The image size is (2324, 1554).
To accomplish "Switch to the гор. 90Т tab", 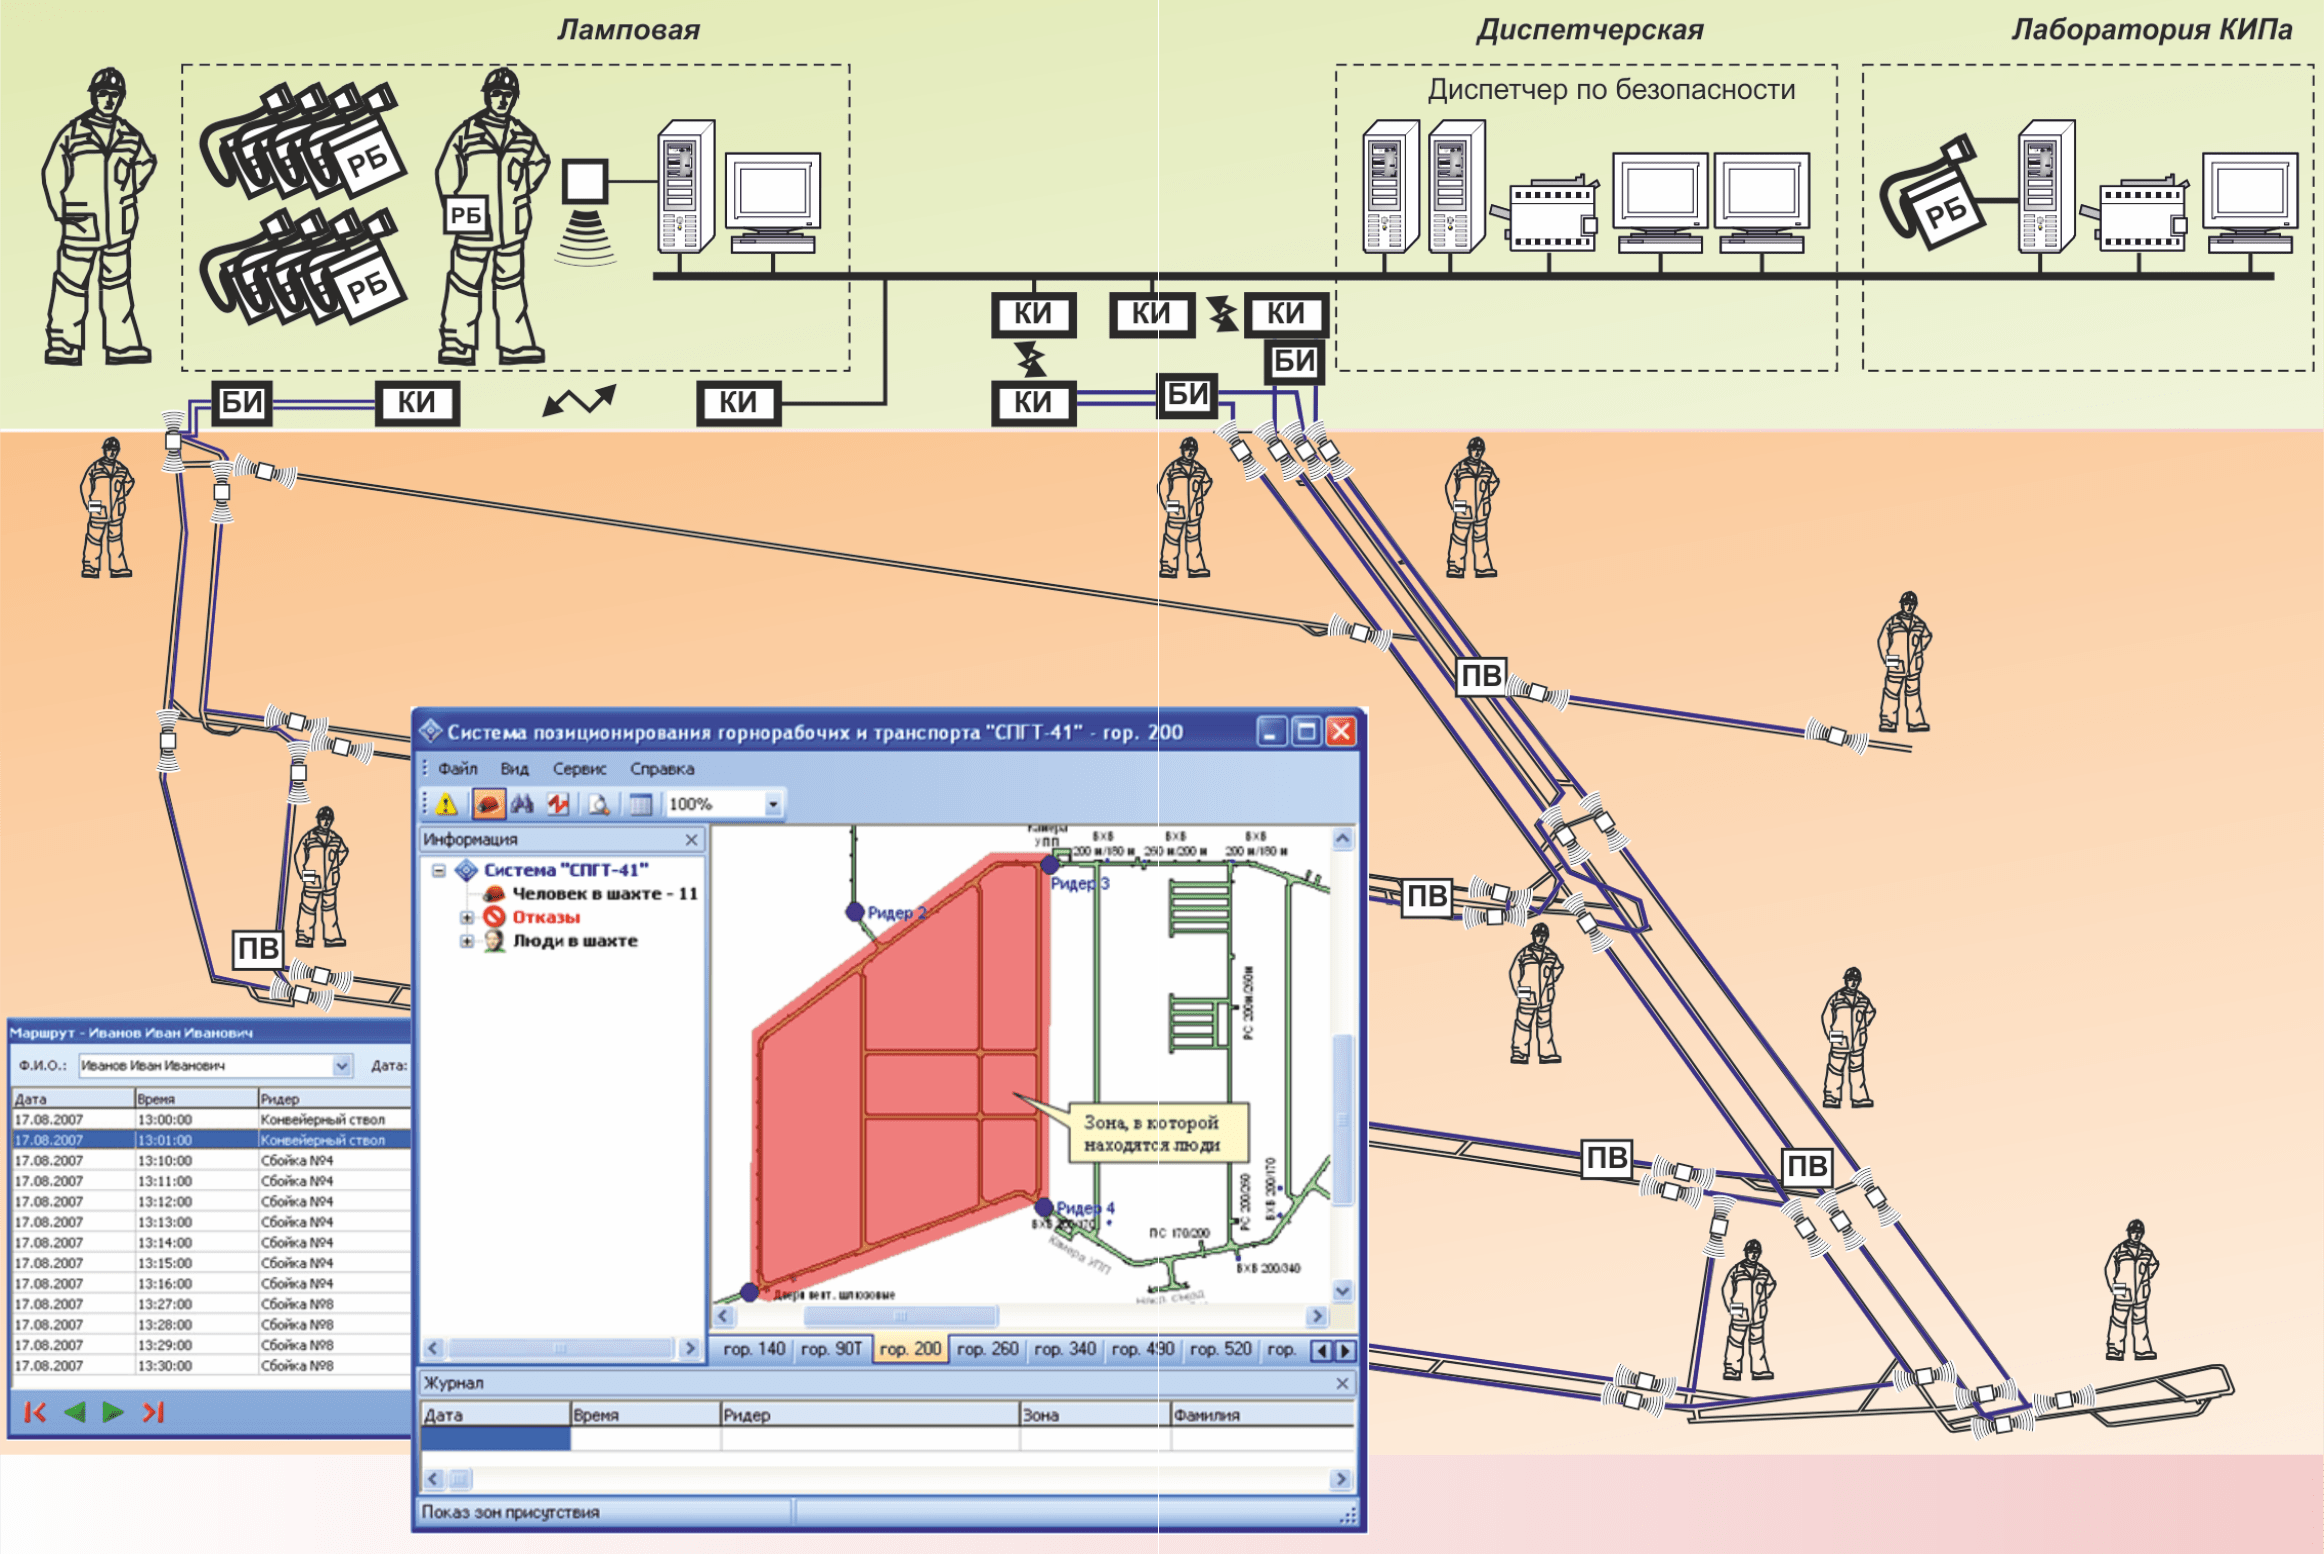I will click(x=830, y=1349).
